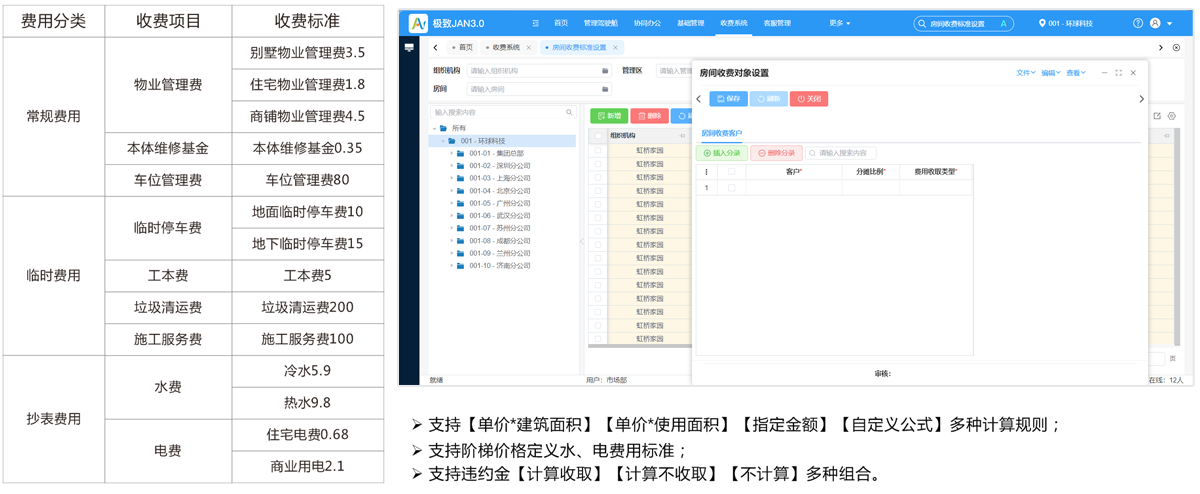The height and width of the screenshot is (494, 1200).
Task: Open 基础管理 in the top navigation
Action: coord(690,23)
